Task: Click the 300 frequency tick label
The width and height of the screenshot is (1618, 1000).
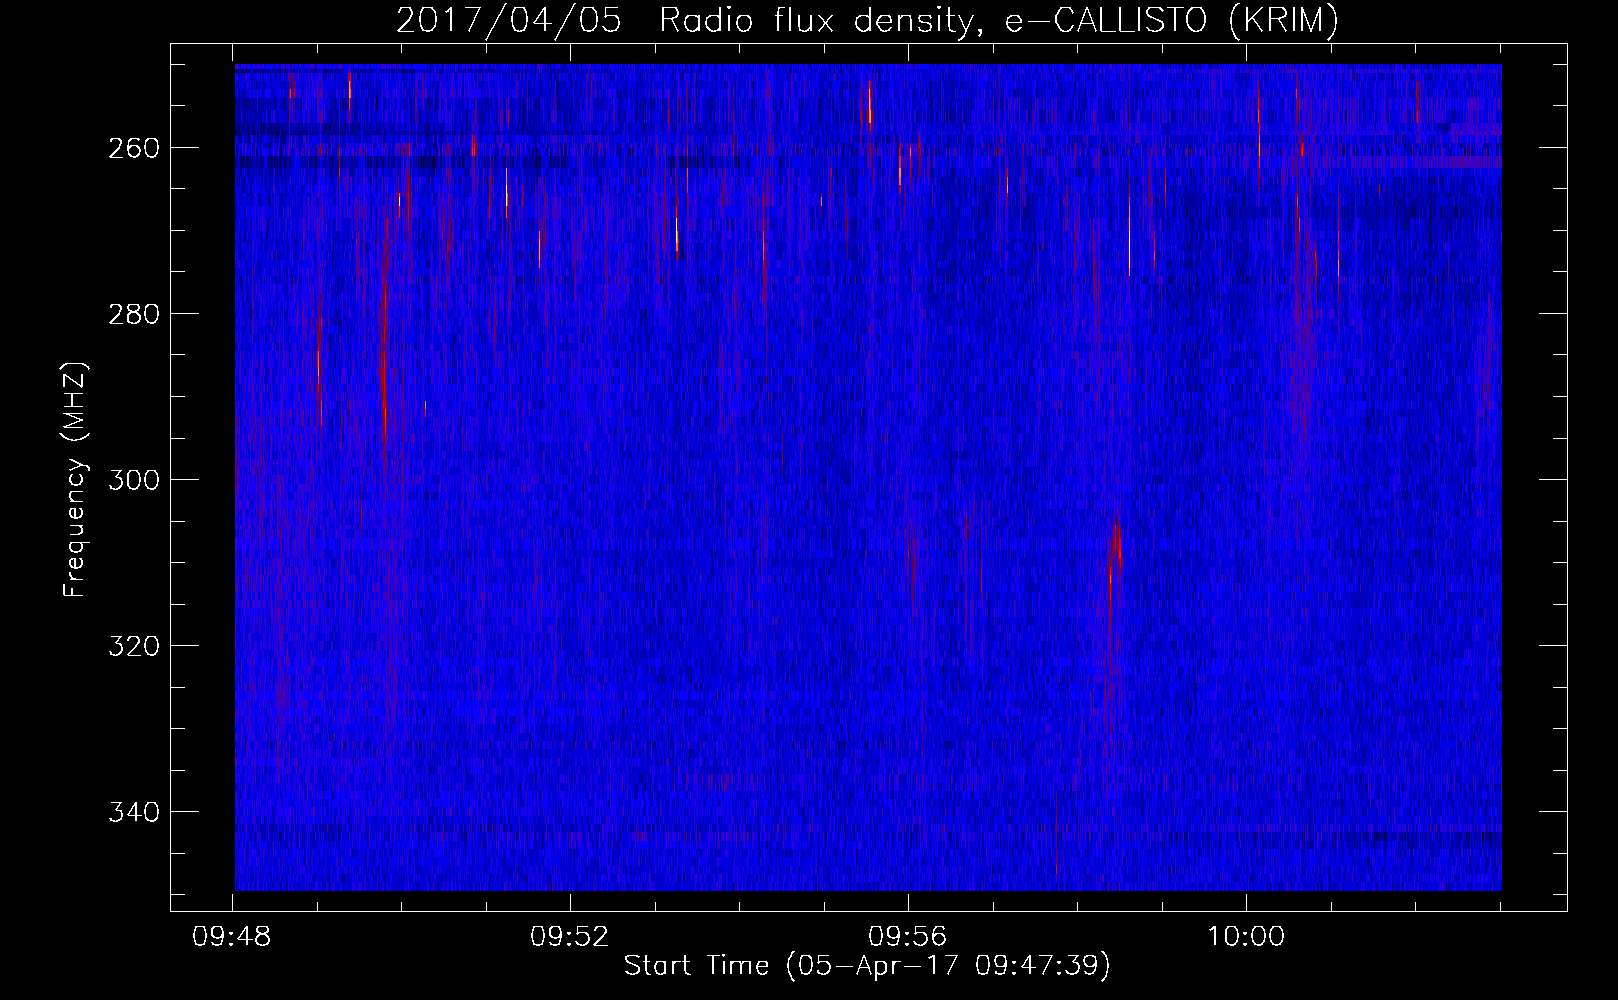Action: point(132,480)
